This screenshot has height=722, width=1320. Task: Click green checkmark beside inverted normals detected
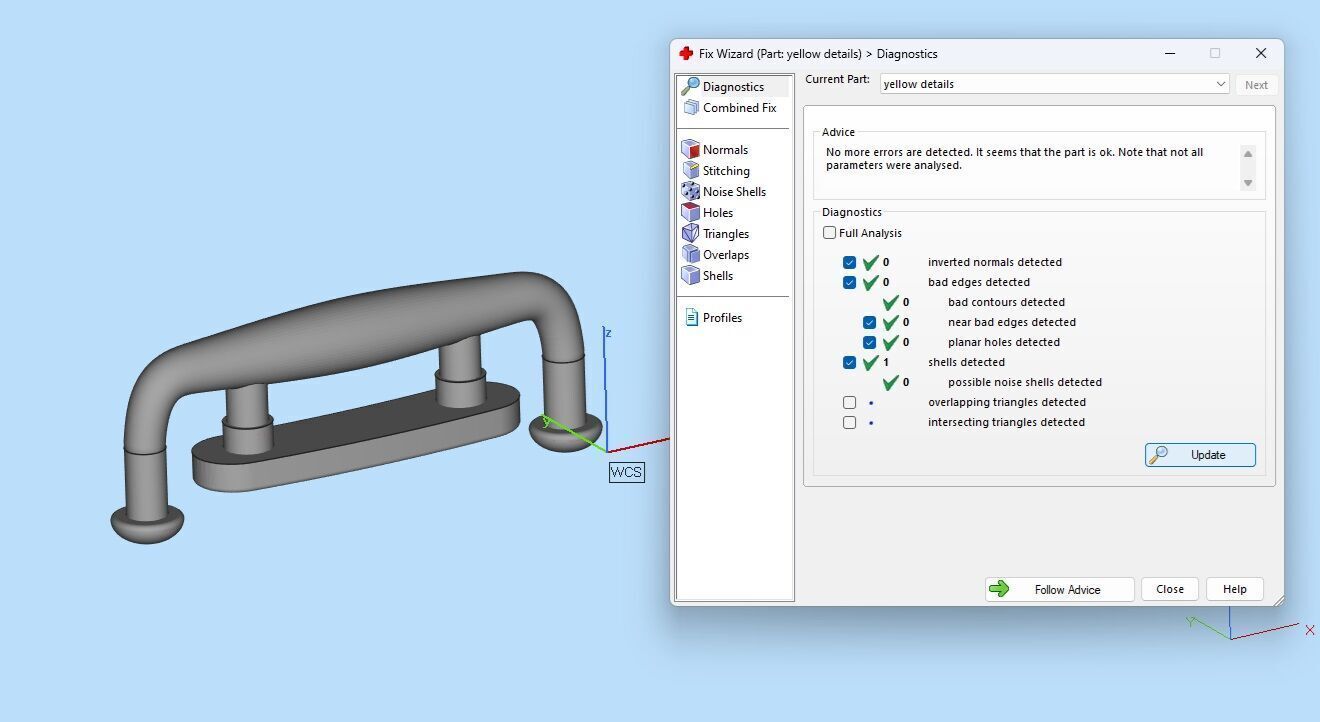coord(870,262)
